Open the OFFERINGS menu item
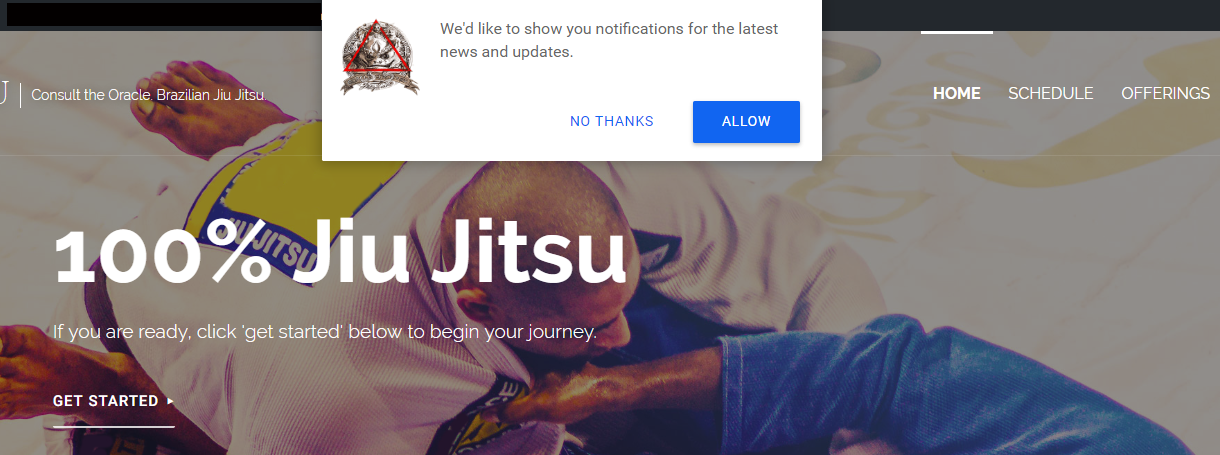 pyautogui.click(x=1166, y=93)
